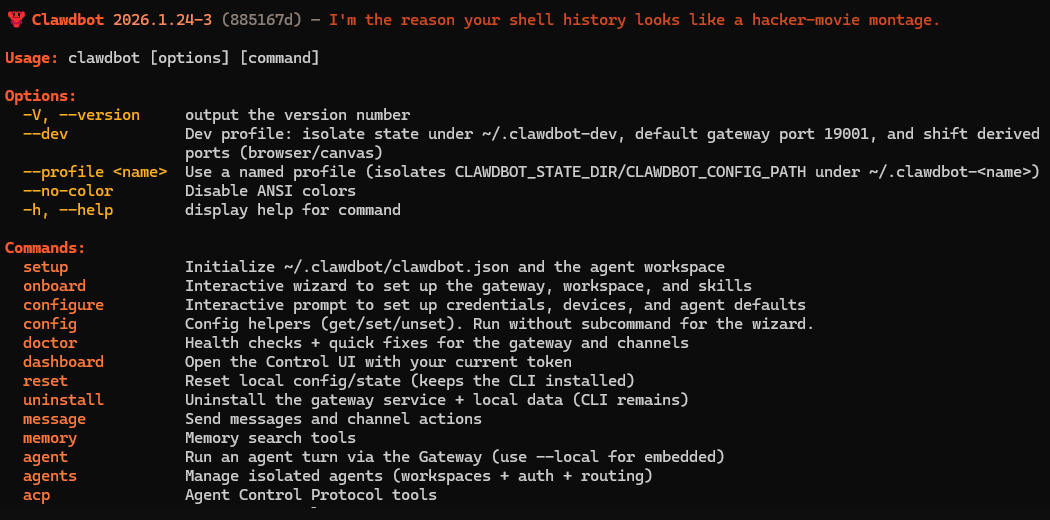Click the '--dev' option flag

point(46,134)
